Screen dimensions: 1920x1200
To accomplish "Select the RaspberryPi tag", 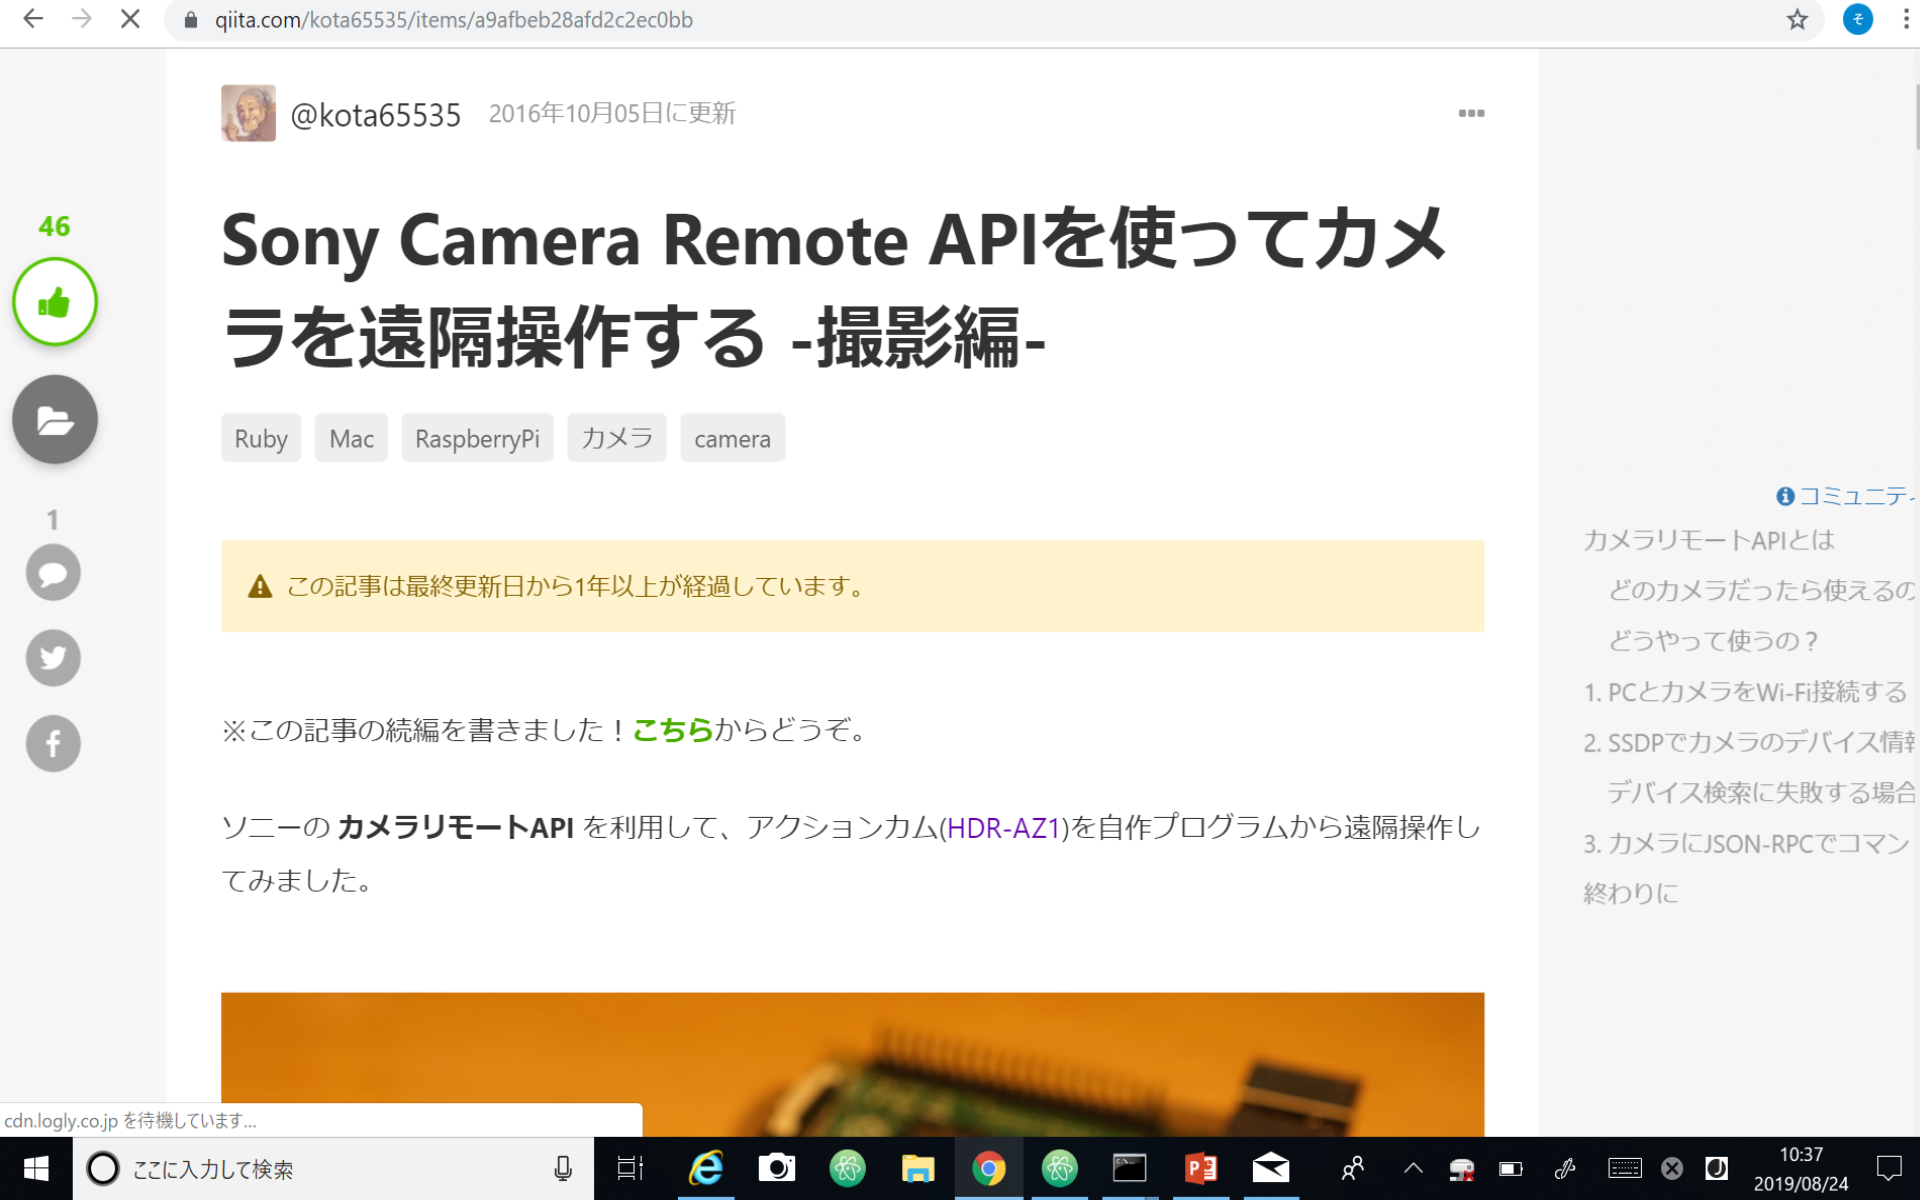I will pyautogui.click(x=477, y=438).
